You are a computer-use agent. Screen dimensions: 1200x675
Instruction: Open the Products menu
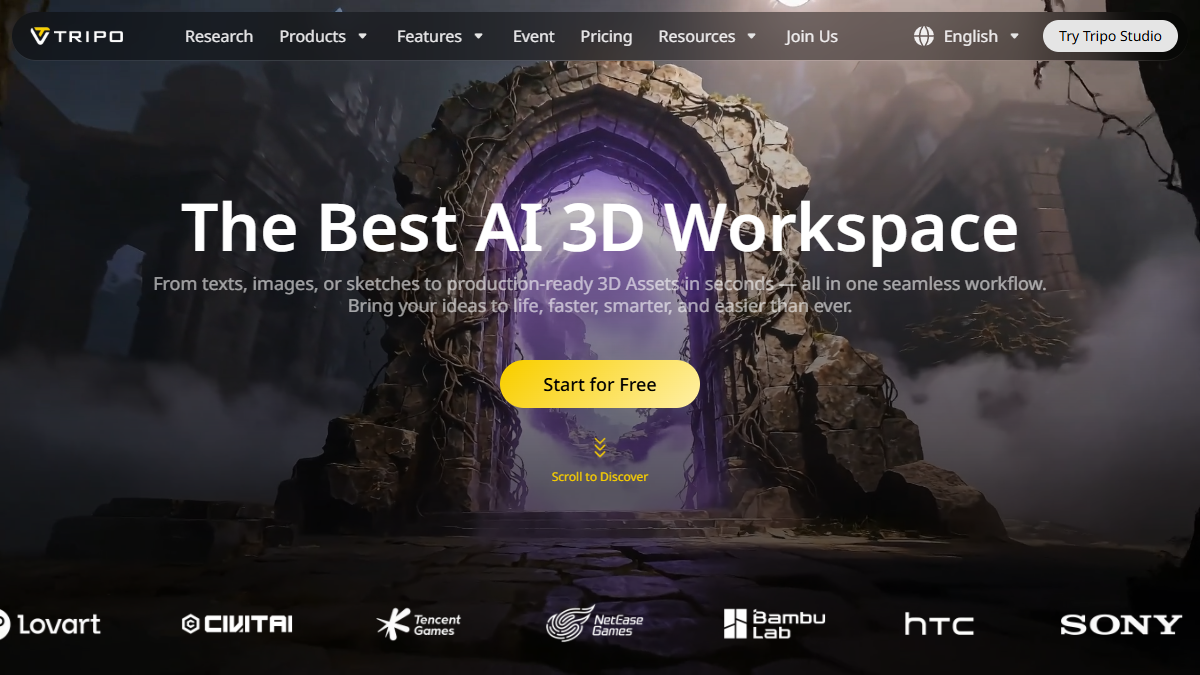coord(312,36)
